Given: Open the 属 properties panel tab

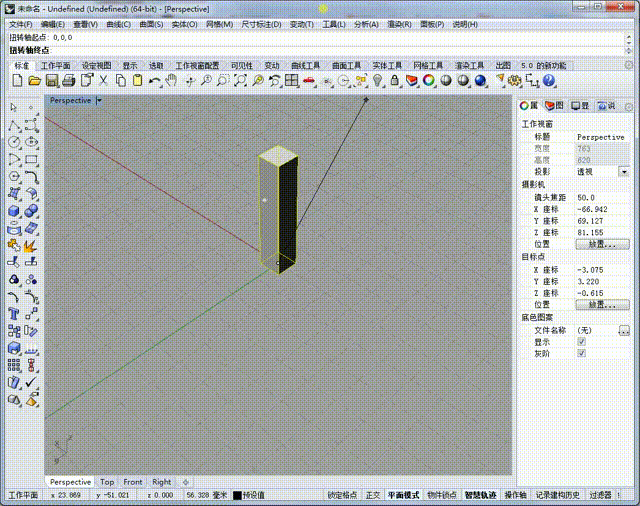Looking at the screenshot, I should point(529,106).
